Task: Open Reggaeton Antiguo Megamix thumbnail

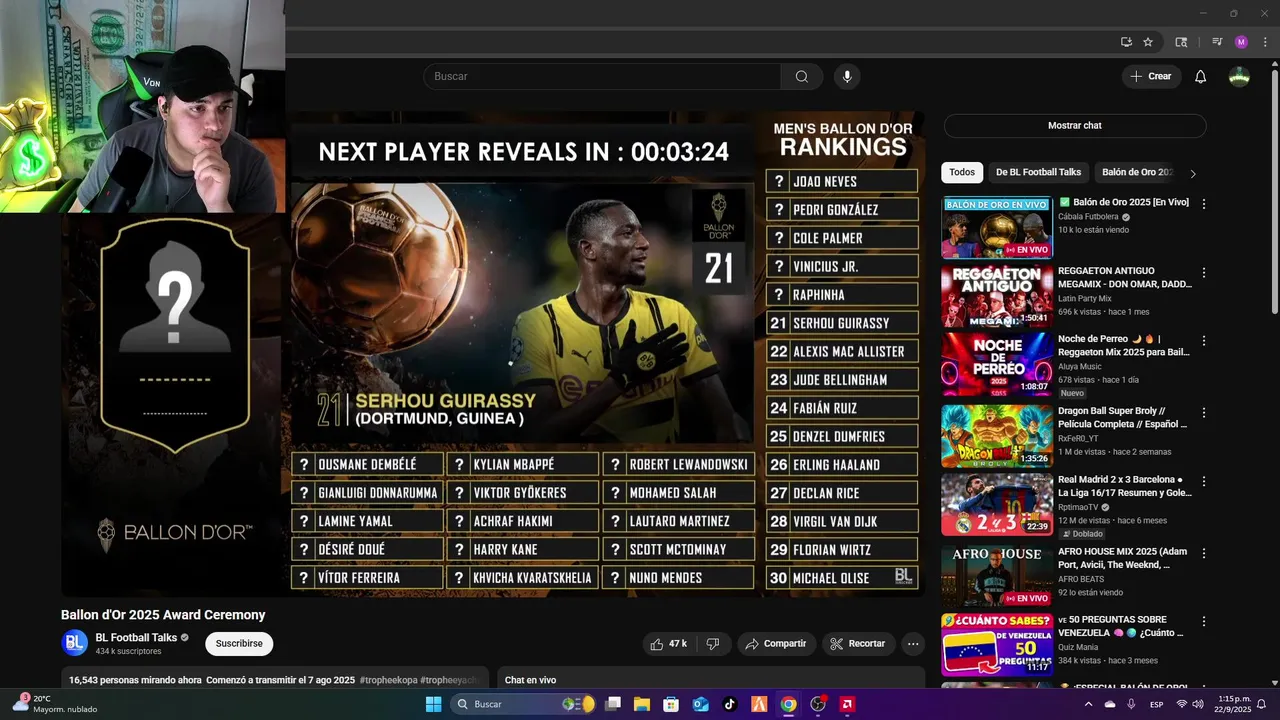Action: [996, 296]
